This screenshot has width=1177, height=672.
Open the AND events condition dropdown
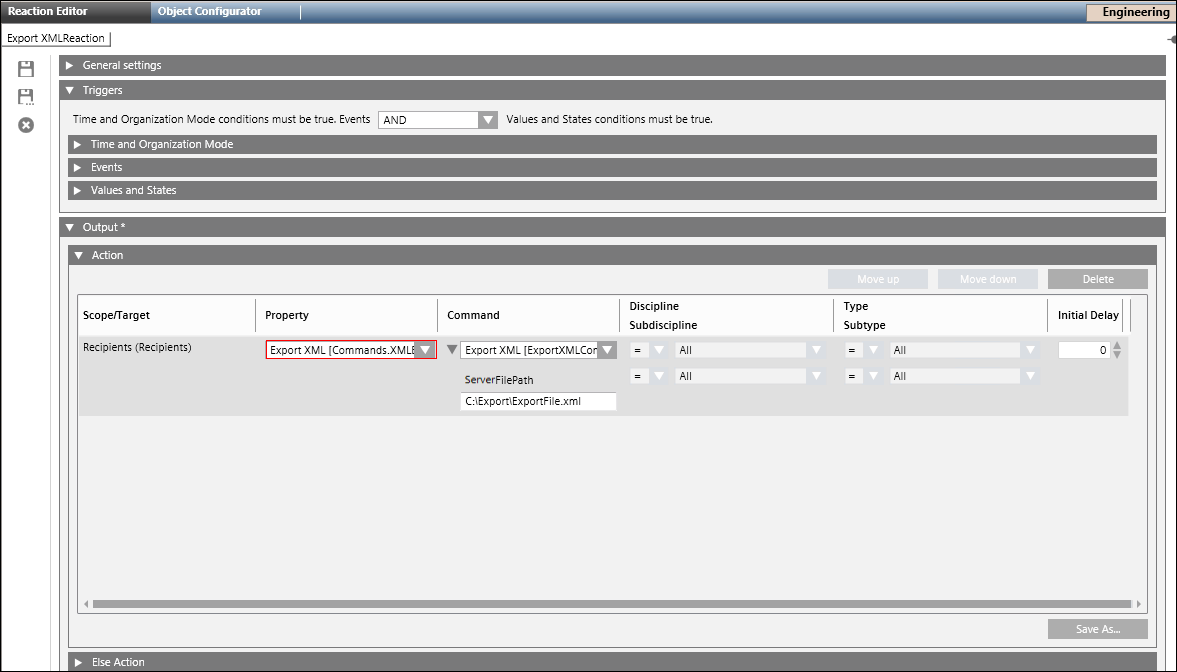[x=487, y=120]
